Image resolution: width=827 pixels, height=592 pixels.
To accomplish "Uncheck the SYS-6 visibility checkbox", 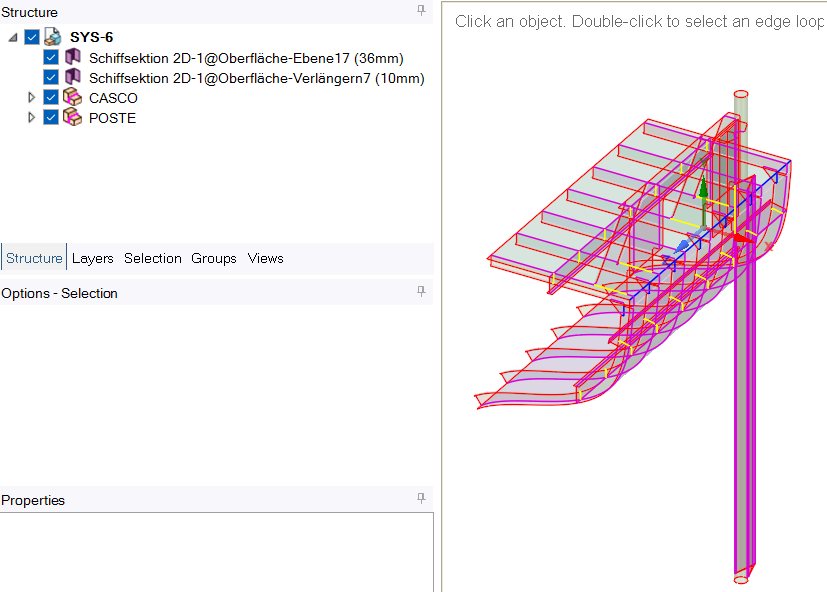I will coord(32,37).
